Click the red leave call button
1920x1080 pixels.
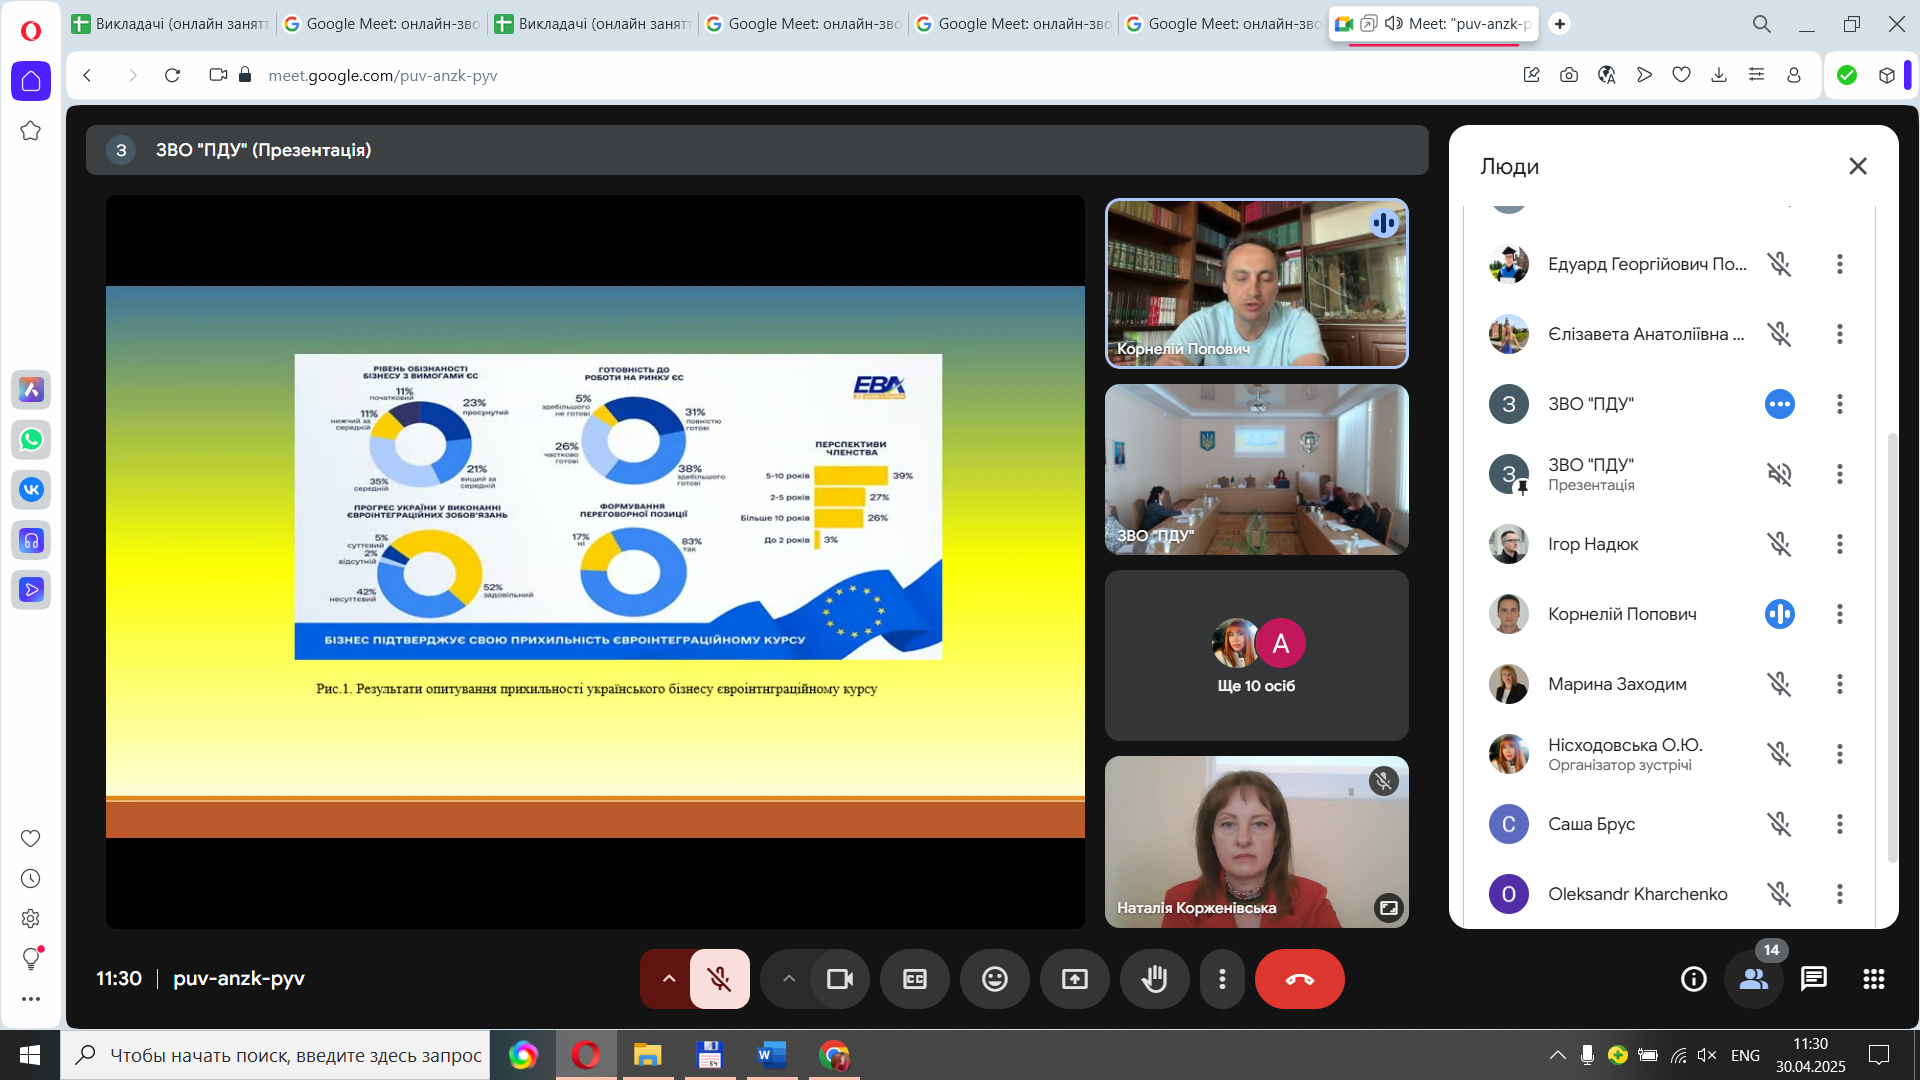point(1299,979)
